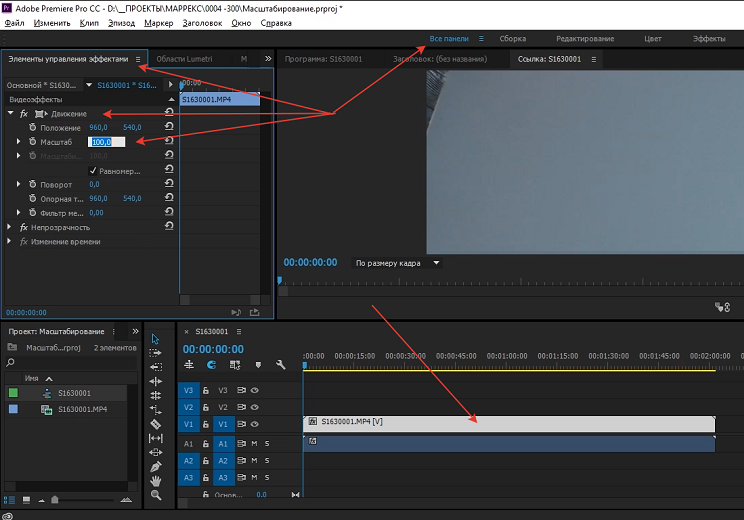
Task: Select the Track Select Forward tool
Action: [x=155, y=353]
